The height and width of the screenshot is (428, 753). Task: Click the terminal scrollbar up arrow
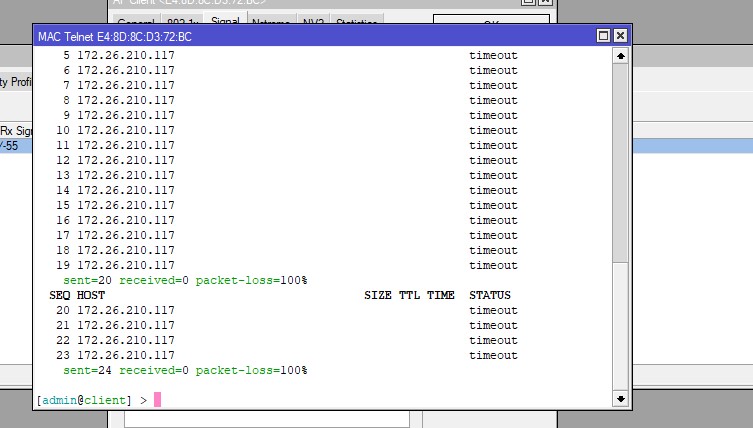[x=620, y=56]
